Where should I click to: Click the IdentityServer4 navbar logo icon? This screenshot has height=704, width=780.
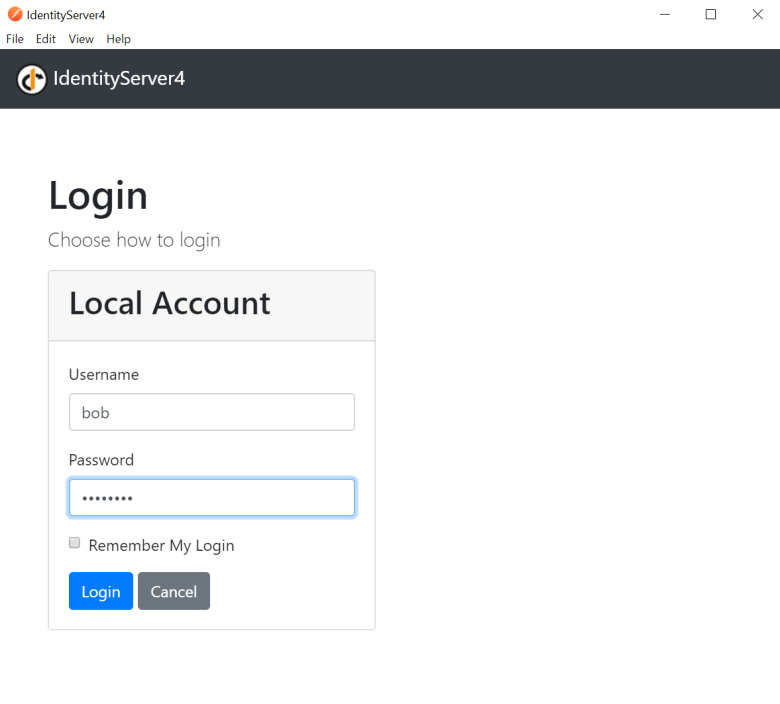31,79
